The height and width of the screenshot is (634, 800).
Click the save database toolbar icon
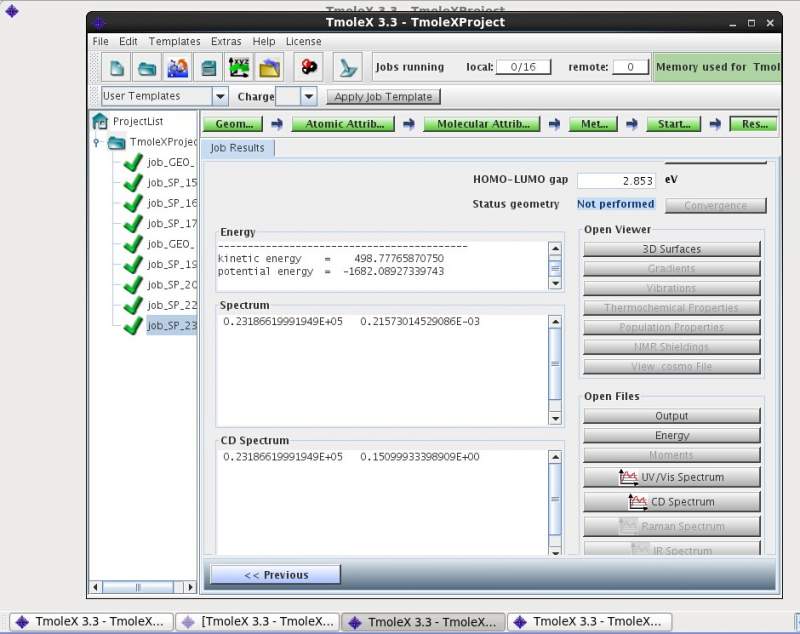[208, 67]
